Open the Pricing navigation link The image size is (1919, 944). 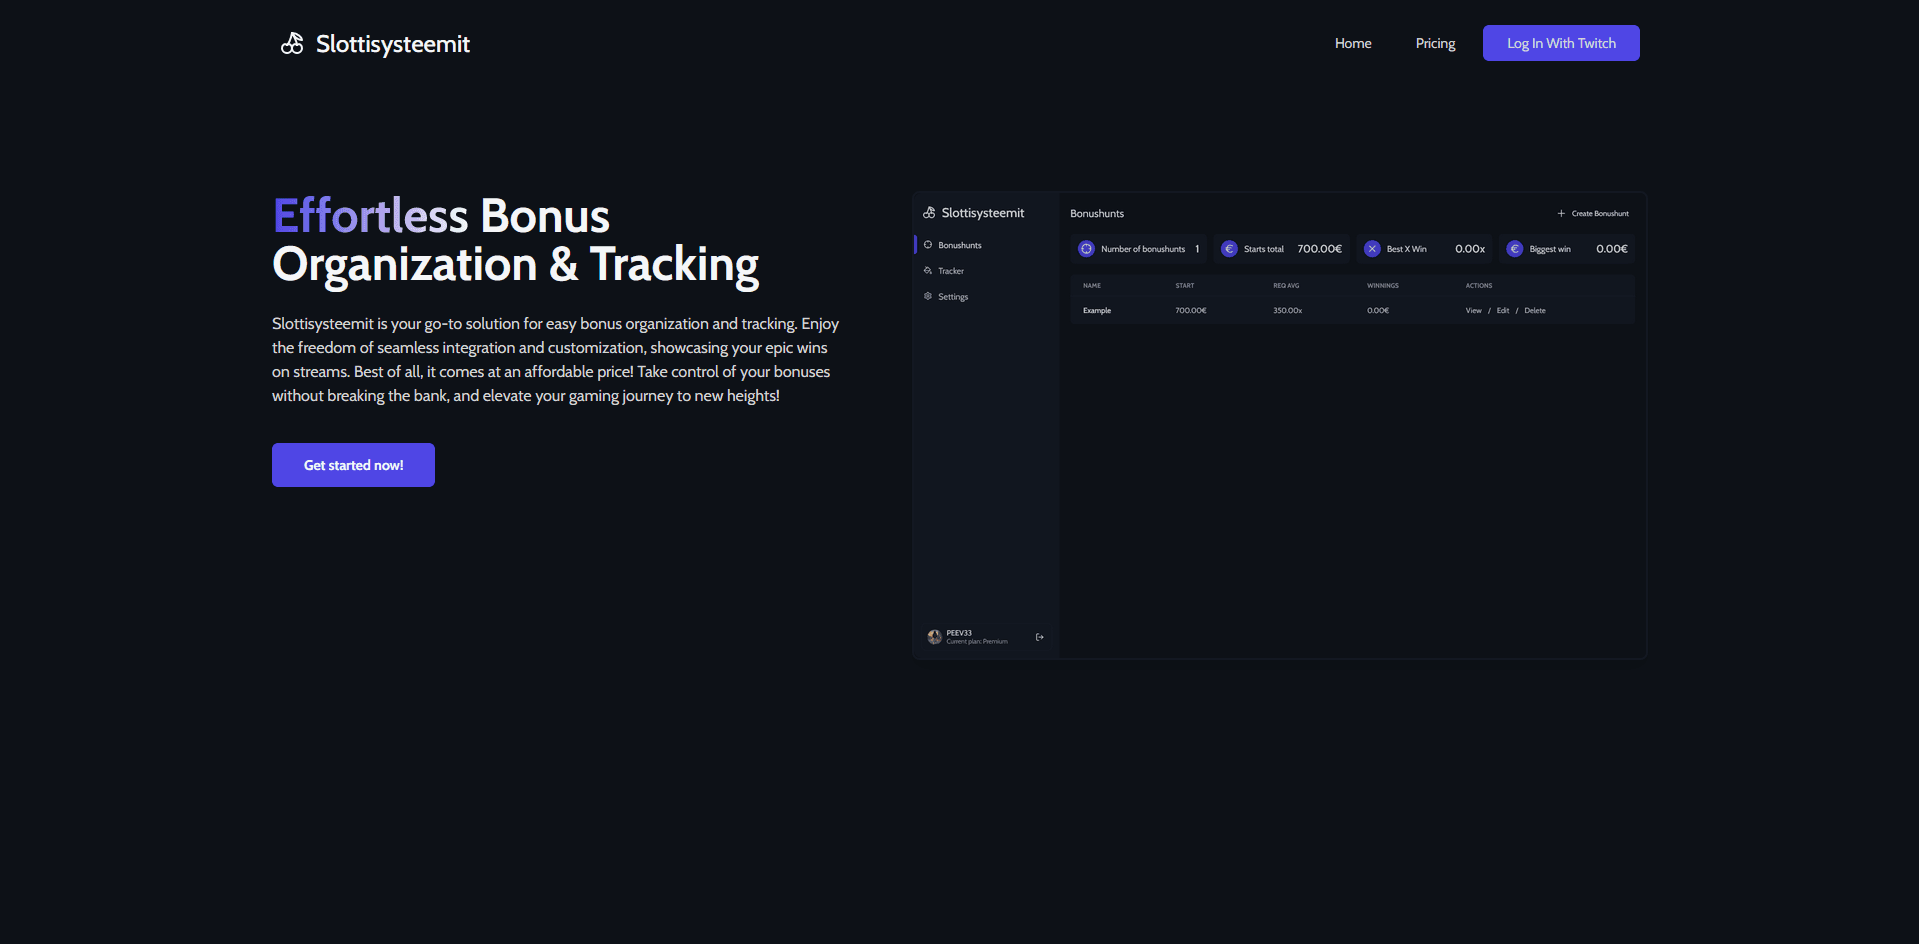[1435, 43]
